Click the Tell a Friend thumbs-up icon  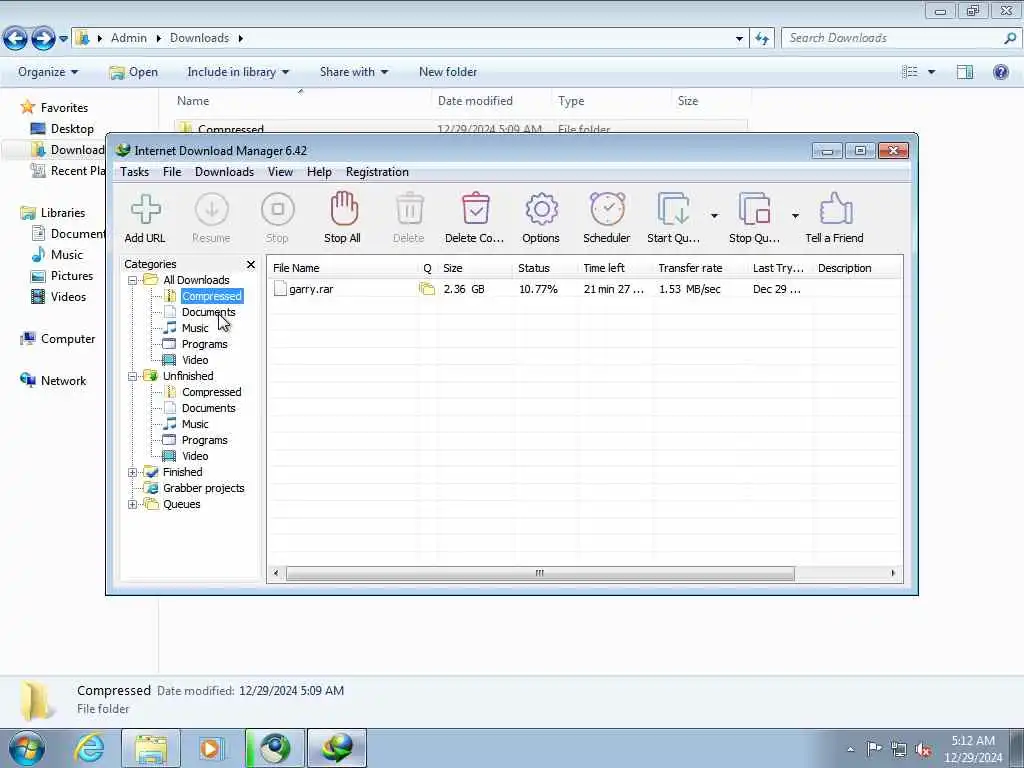[x=835, y=218]
